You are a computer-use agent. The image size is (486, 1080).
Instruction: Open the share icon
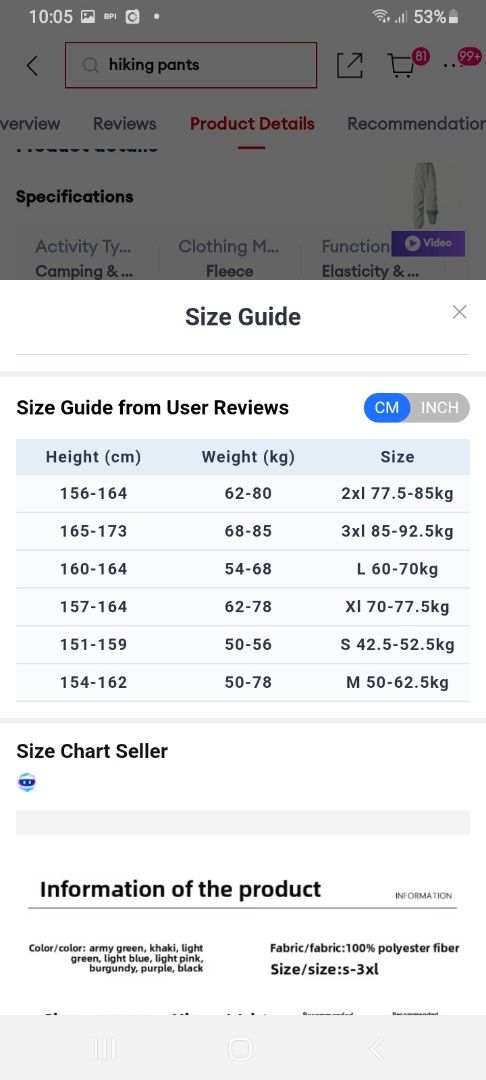350,65
